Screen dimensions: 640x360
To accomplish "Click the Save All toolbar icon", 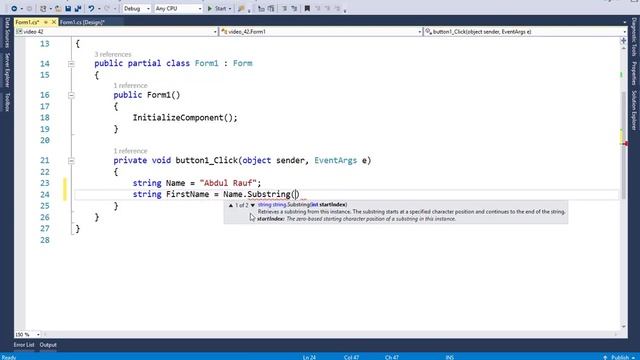I will click(x=78, y=8).
